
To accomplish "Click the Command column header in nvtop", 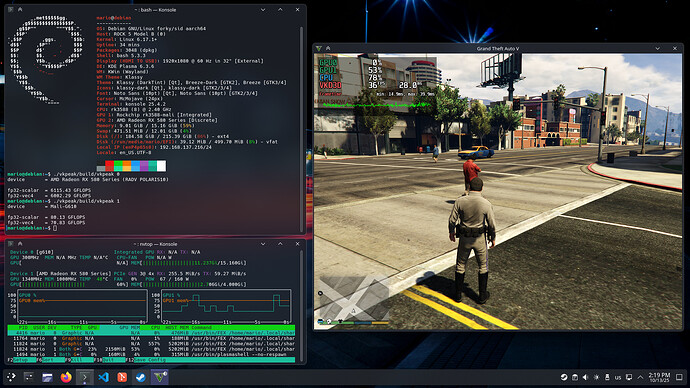I will click(201, 328).
